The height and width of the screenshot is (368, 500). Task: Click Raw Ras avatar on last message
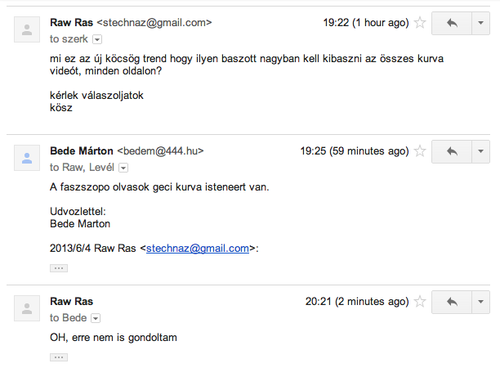click(x=27, y=308)
